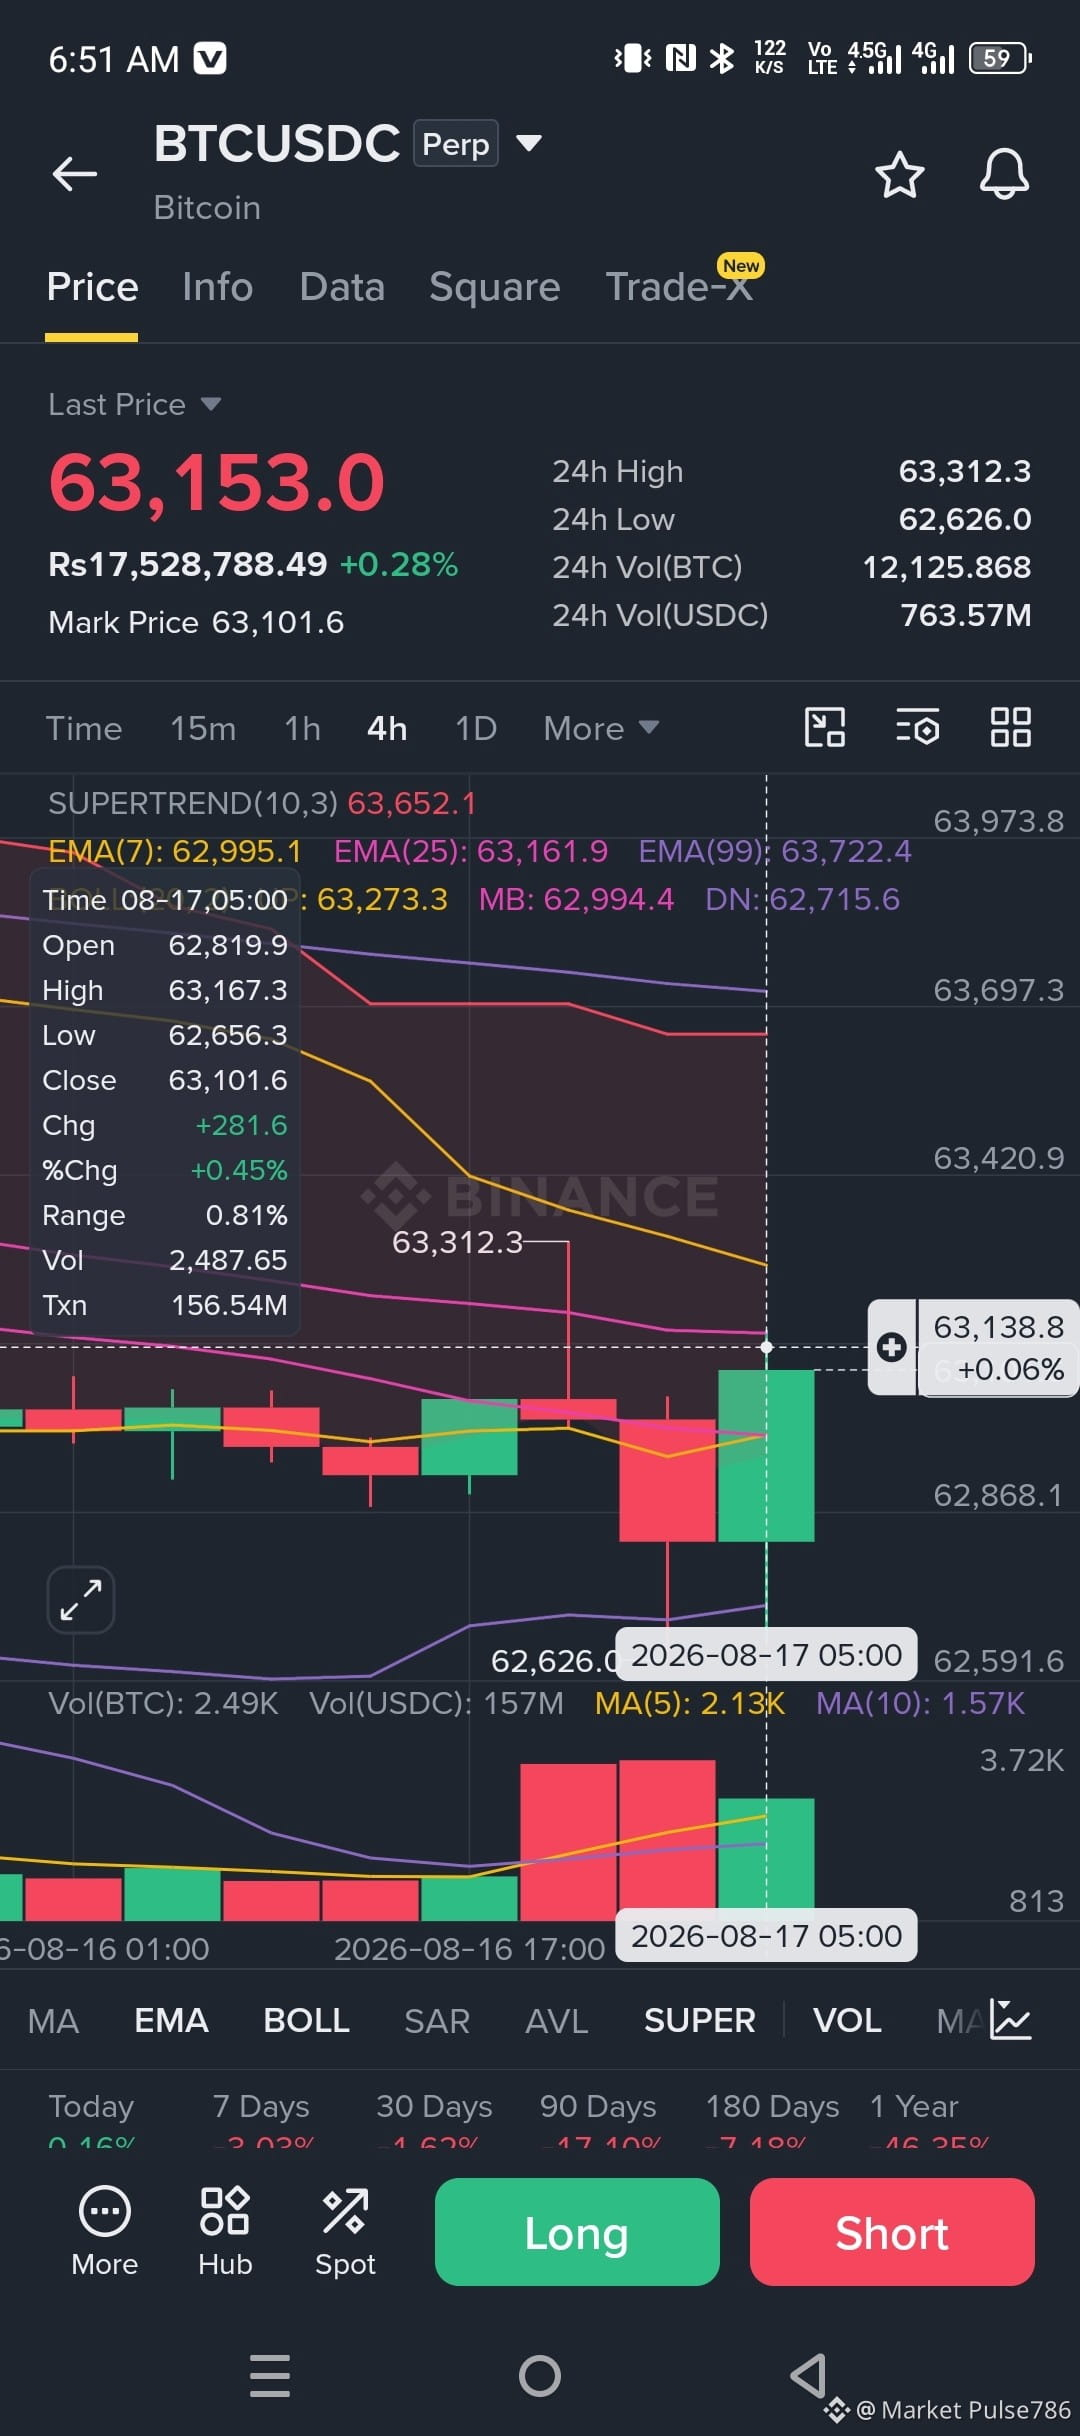The image size is (1080, 2436).
Task: Tap the last price 63,153.0
Action: click(x=217, y=482)
